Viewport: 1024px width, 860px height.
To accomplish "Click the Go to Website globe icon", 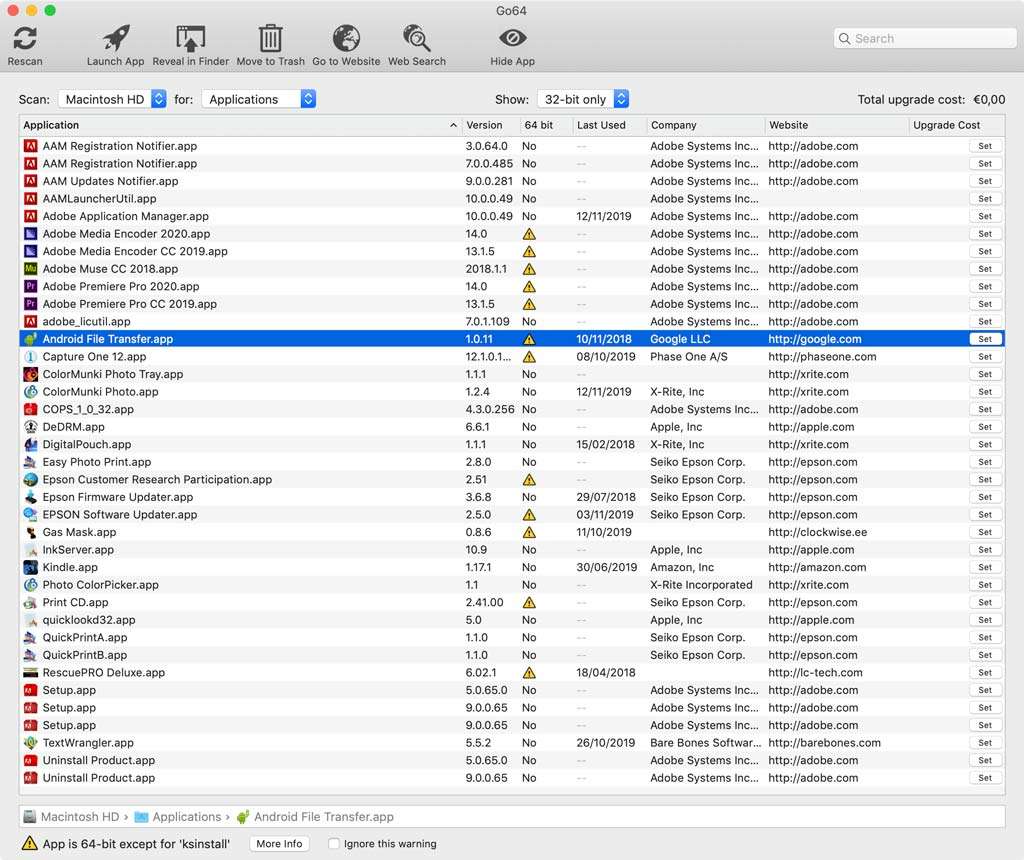I will pos(346,38).
